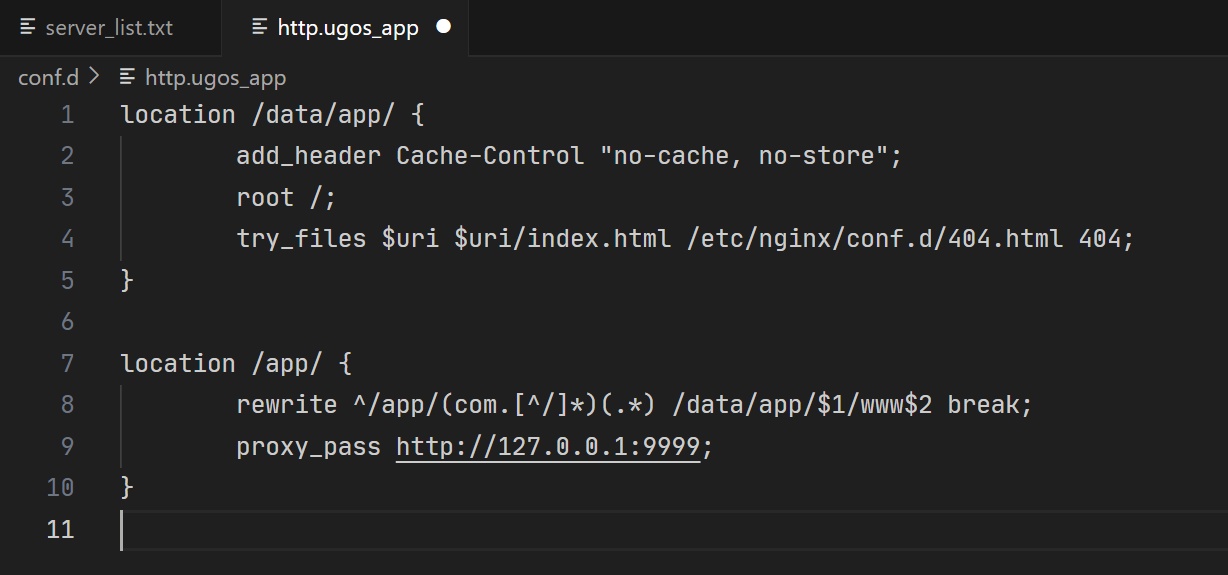
Task: Place cursor on empty line 6
Action: click(x=400, y=322)
